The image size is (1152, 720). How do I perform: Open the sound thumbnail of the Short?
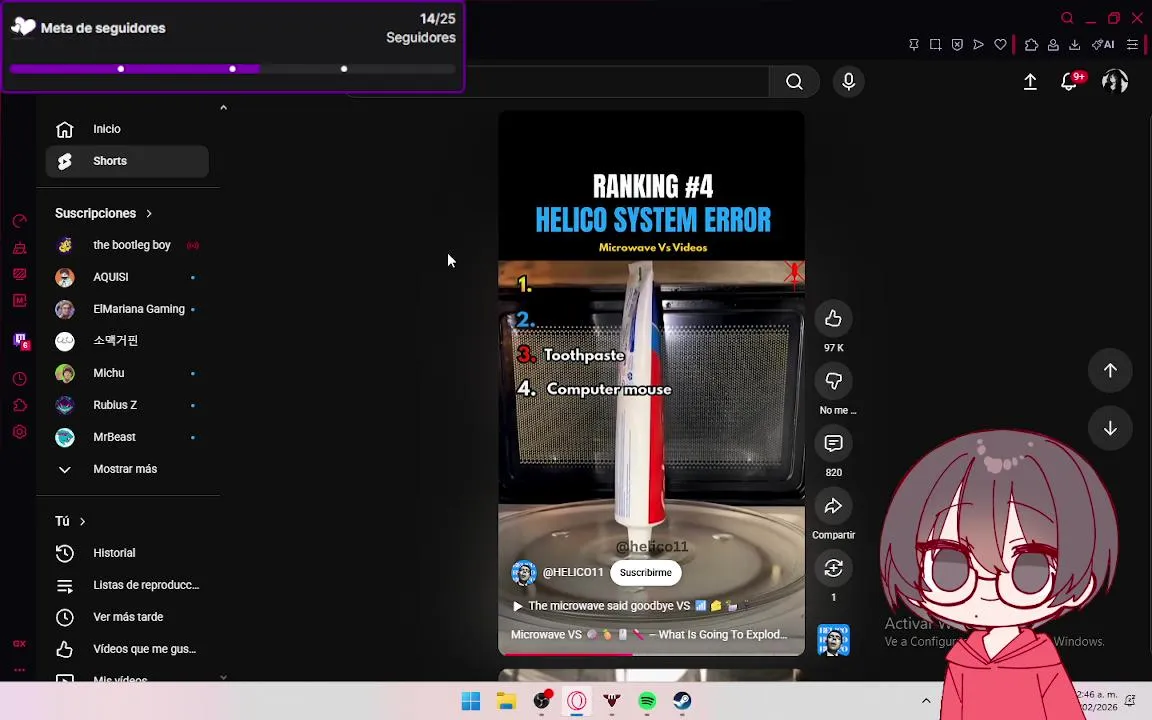[x=833, y=640]
